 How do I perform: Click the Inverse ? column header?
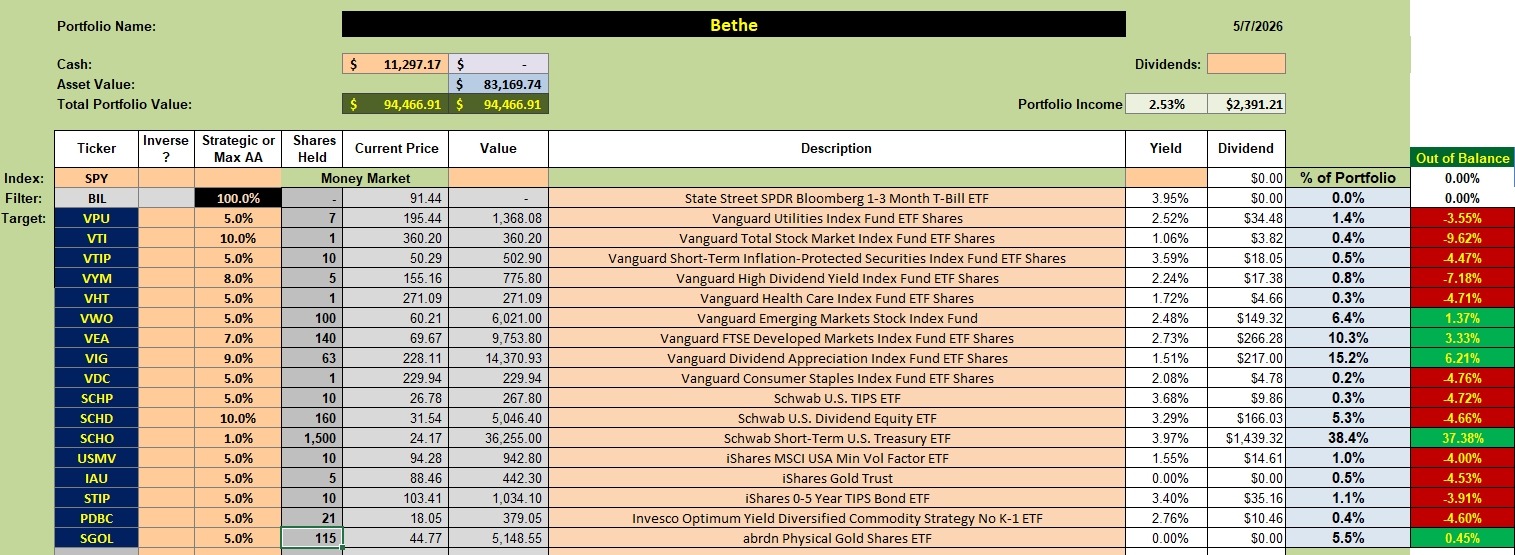pos(166,148)
